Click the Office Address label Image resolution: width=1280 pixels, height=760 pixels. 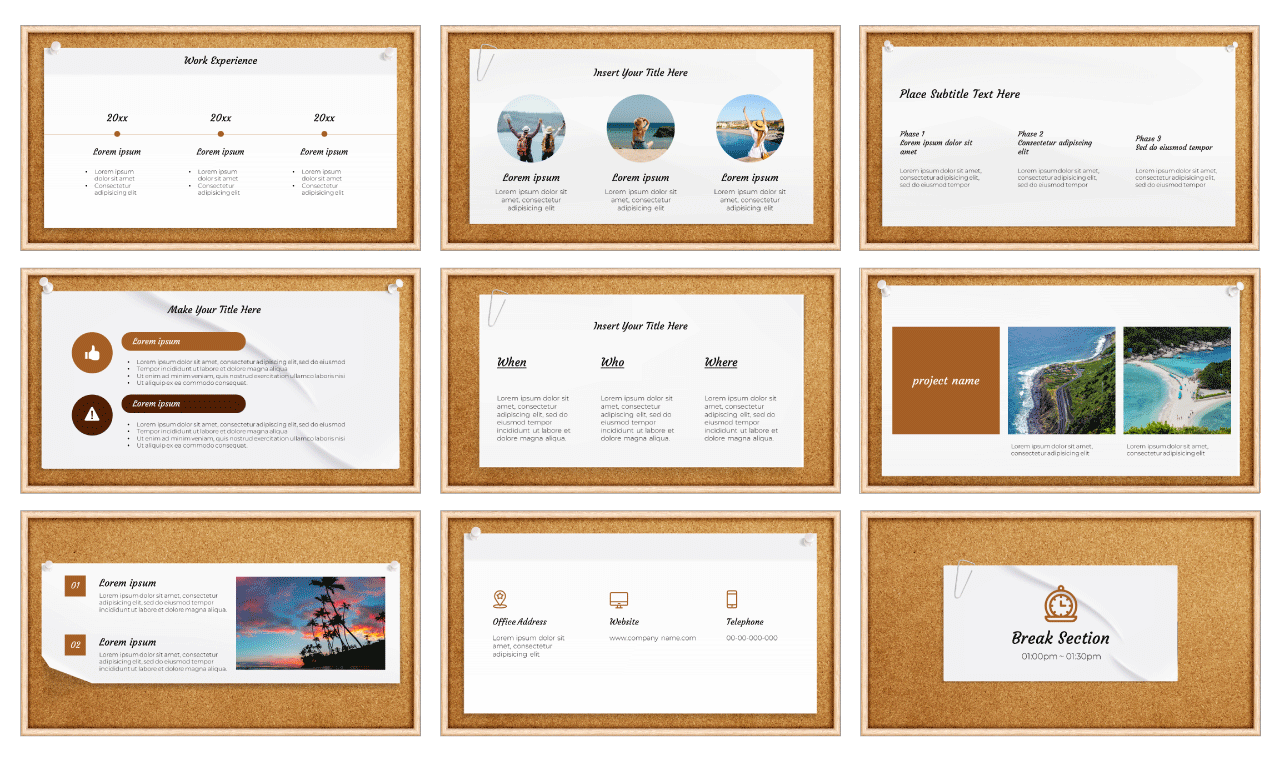pos(519,622)
